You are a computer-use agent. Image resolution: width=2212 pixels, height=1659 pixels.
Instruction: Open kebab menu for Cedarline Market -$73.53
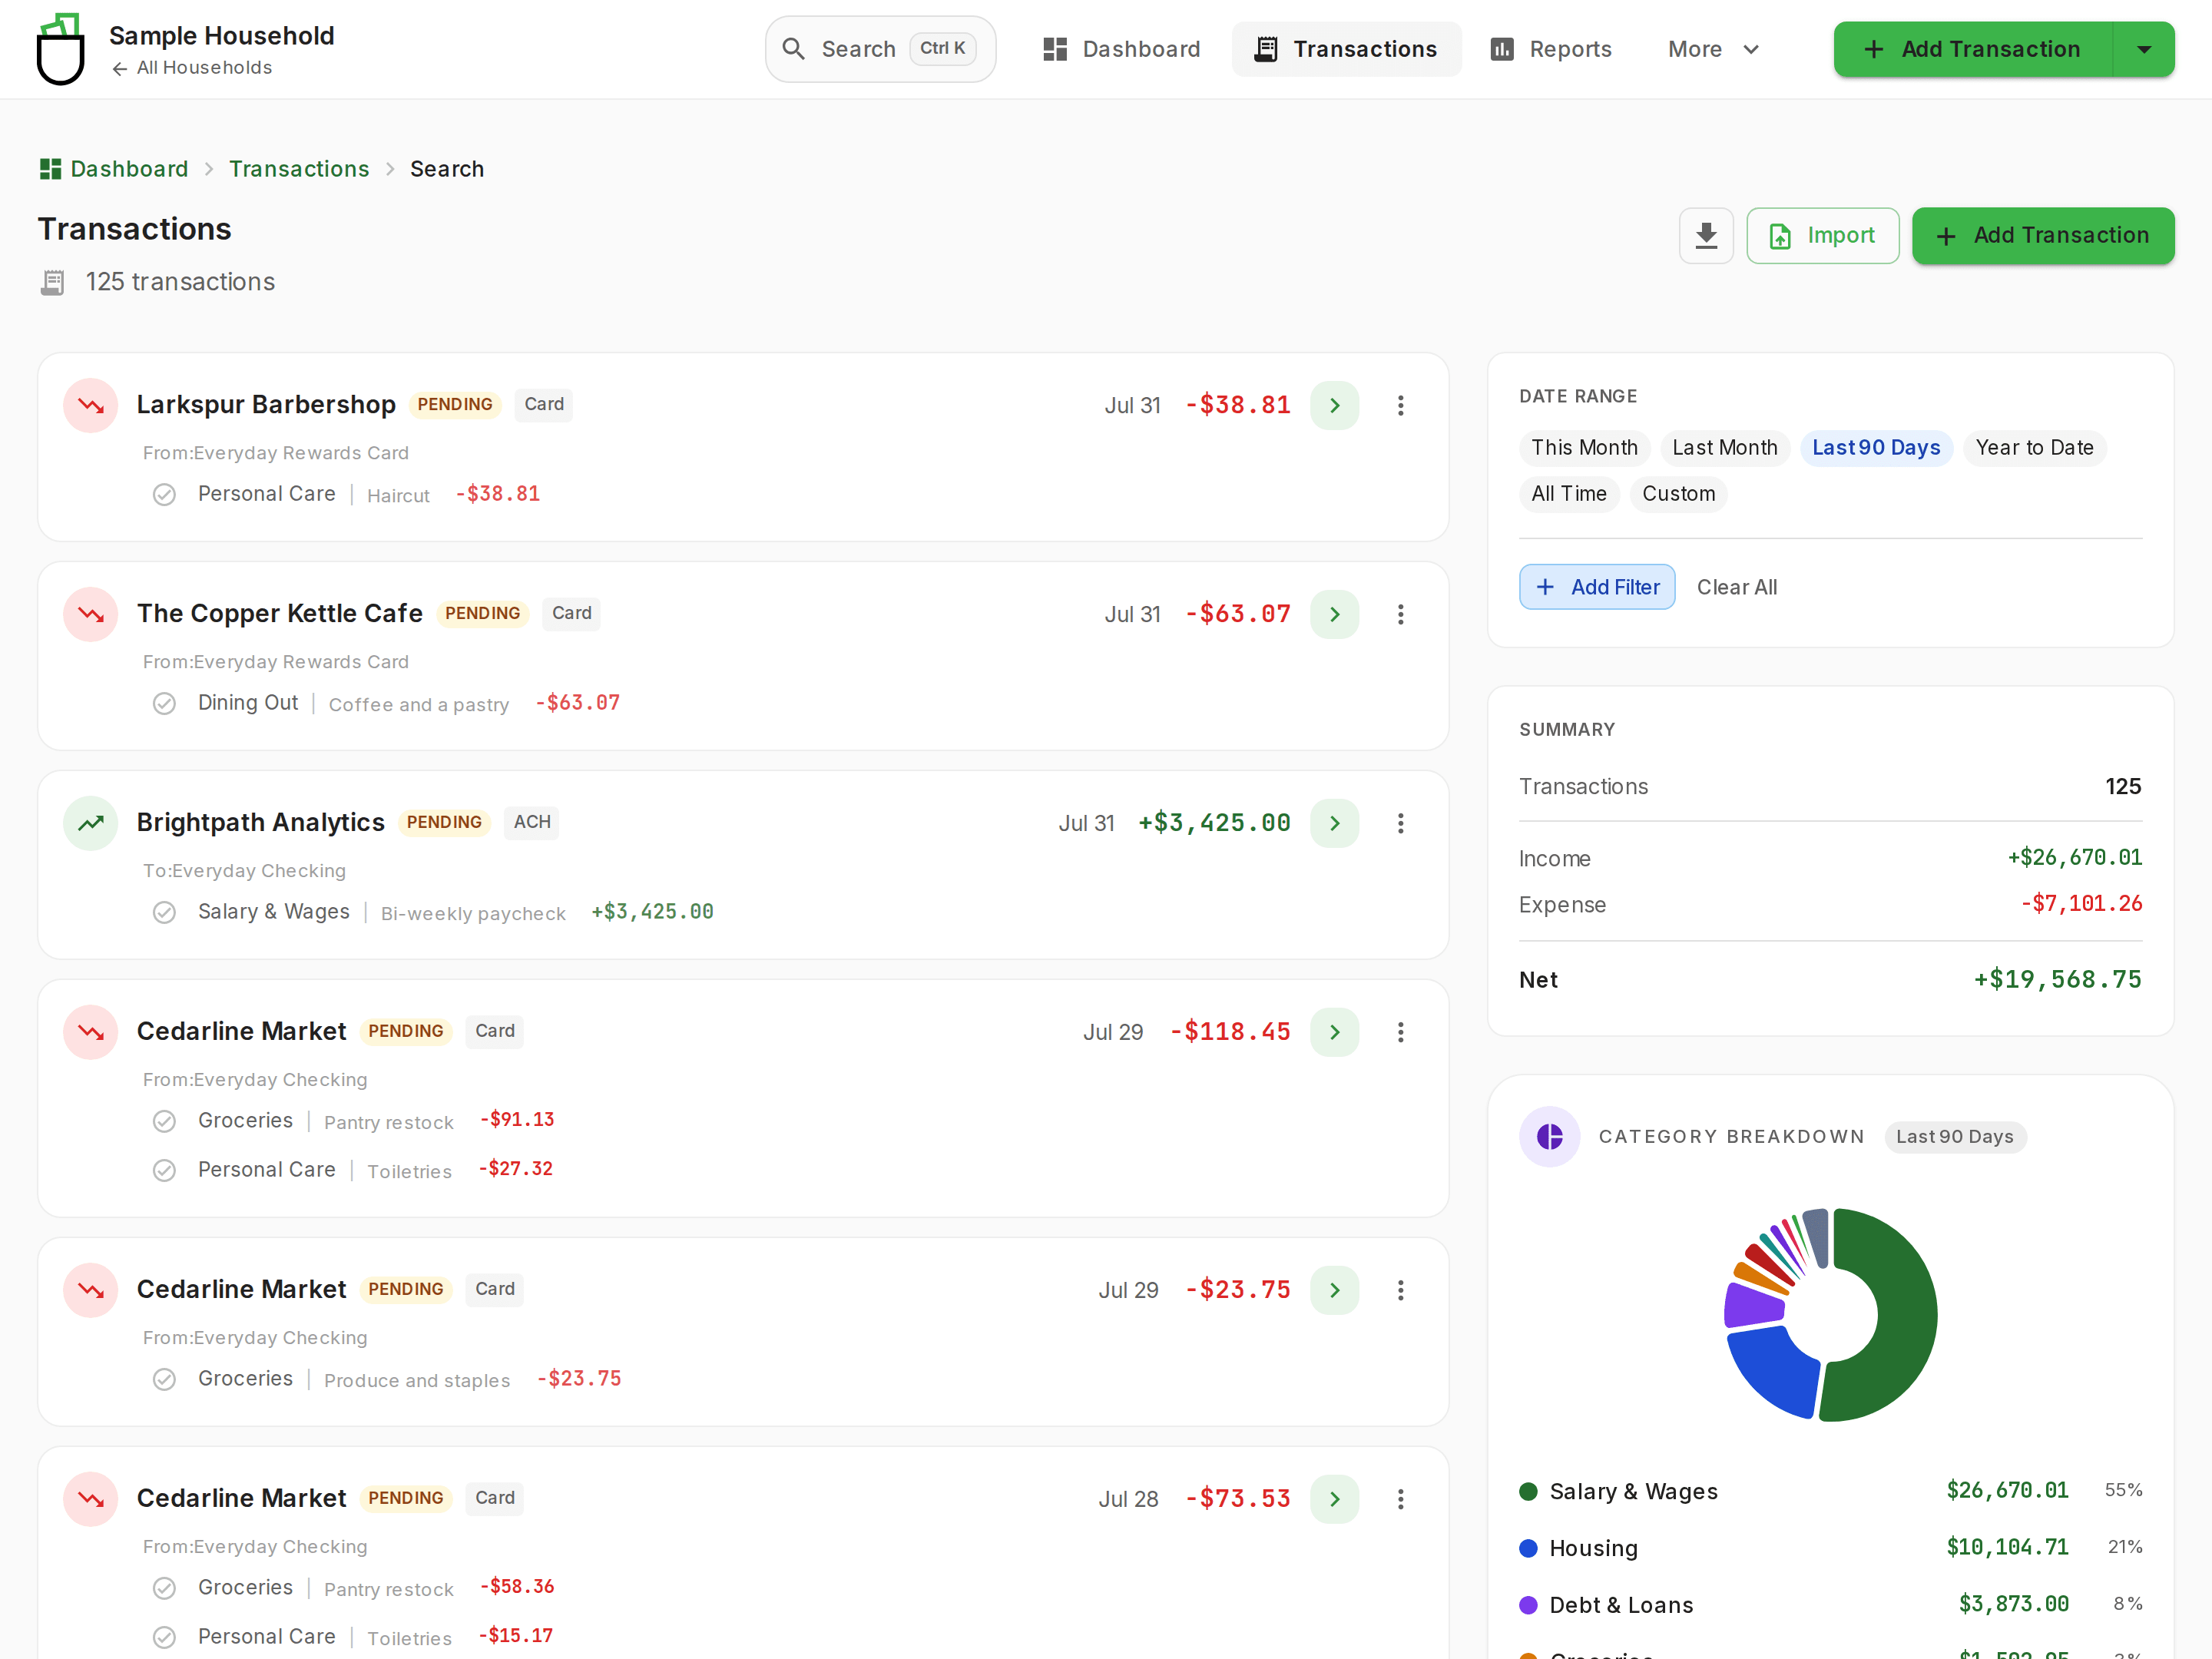1400,1499
